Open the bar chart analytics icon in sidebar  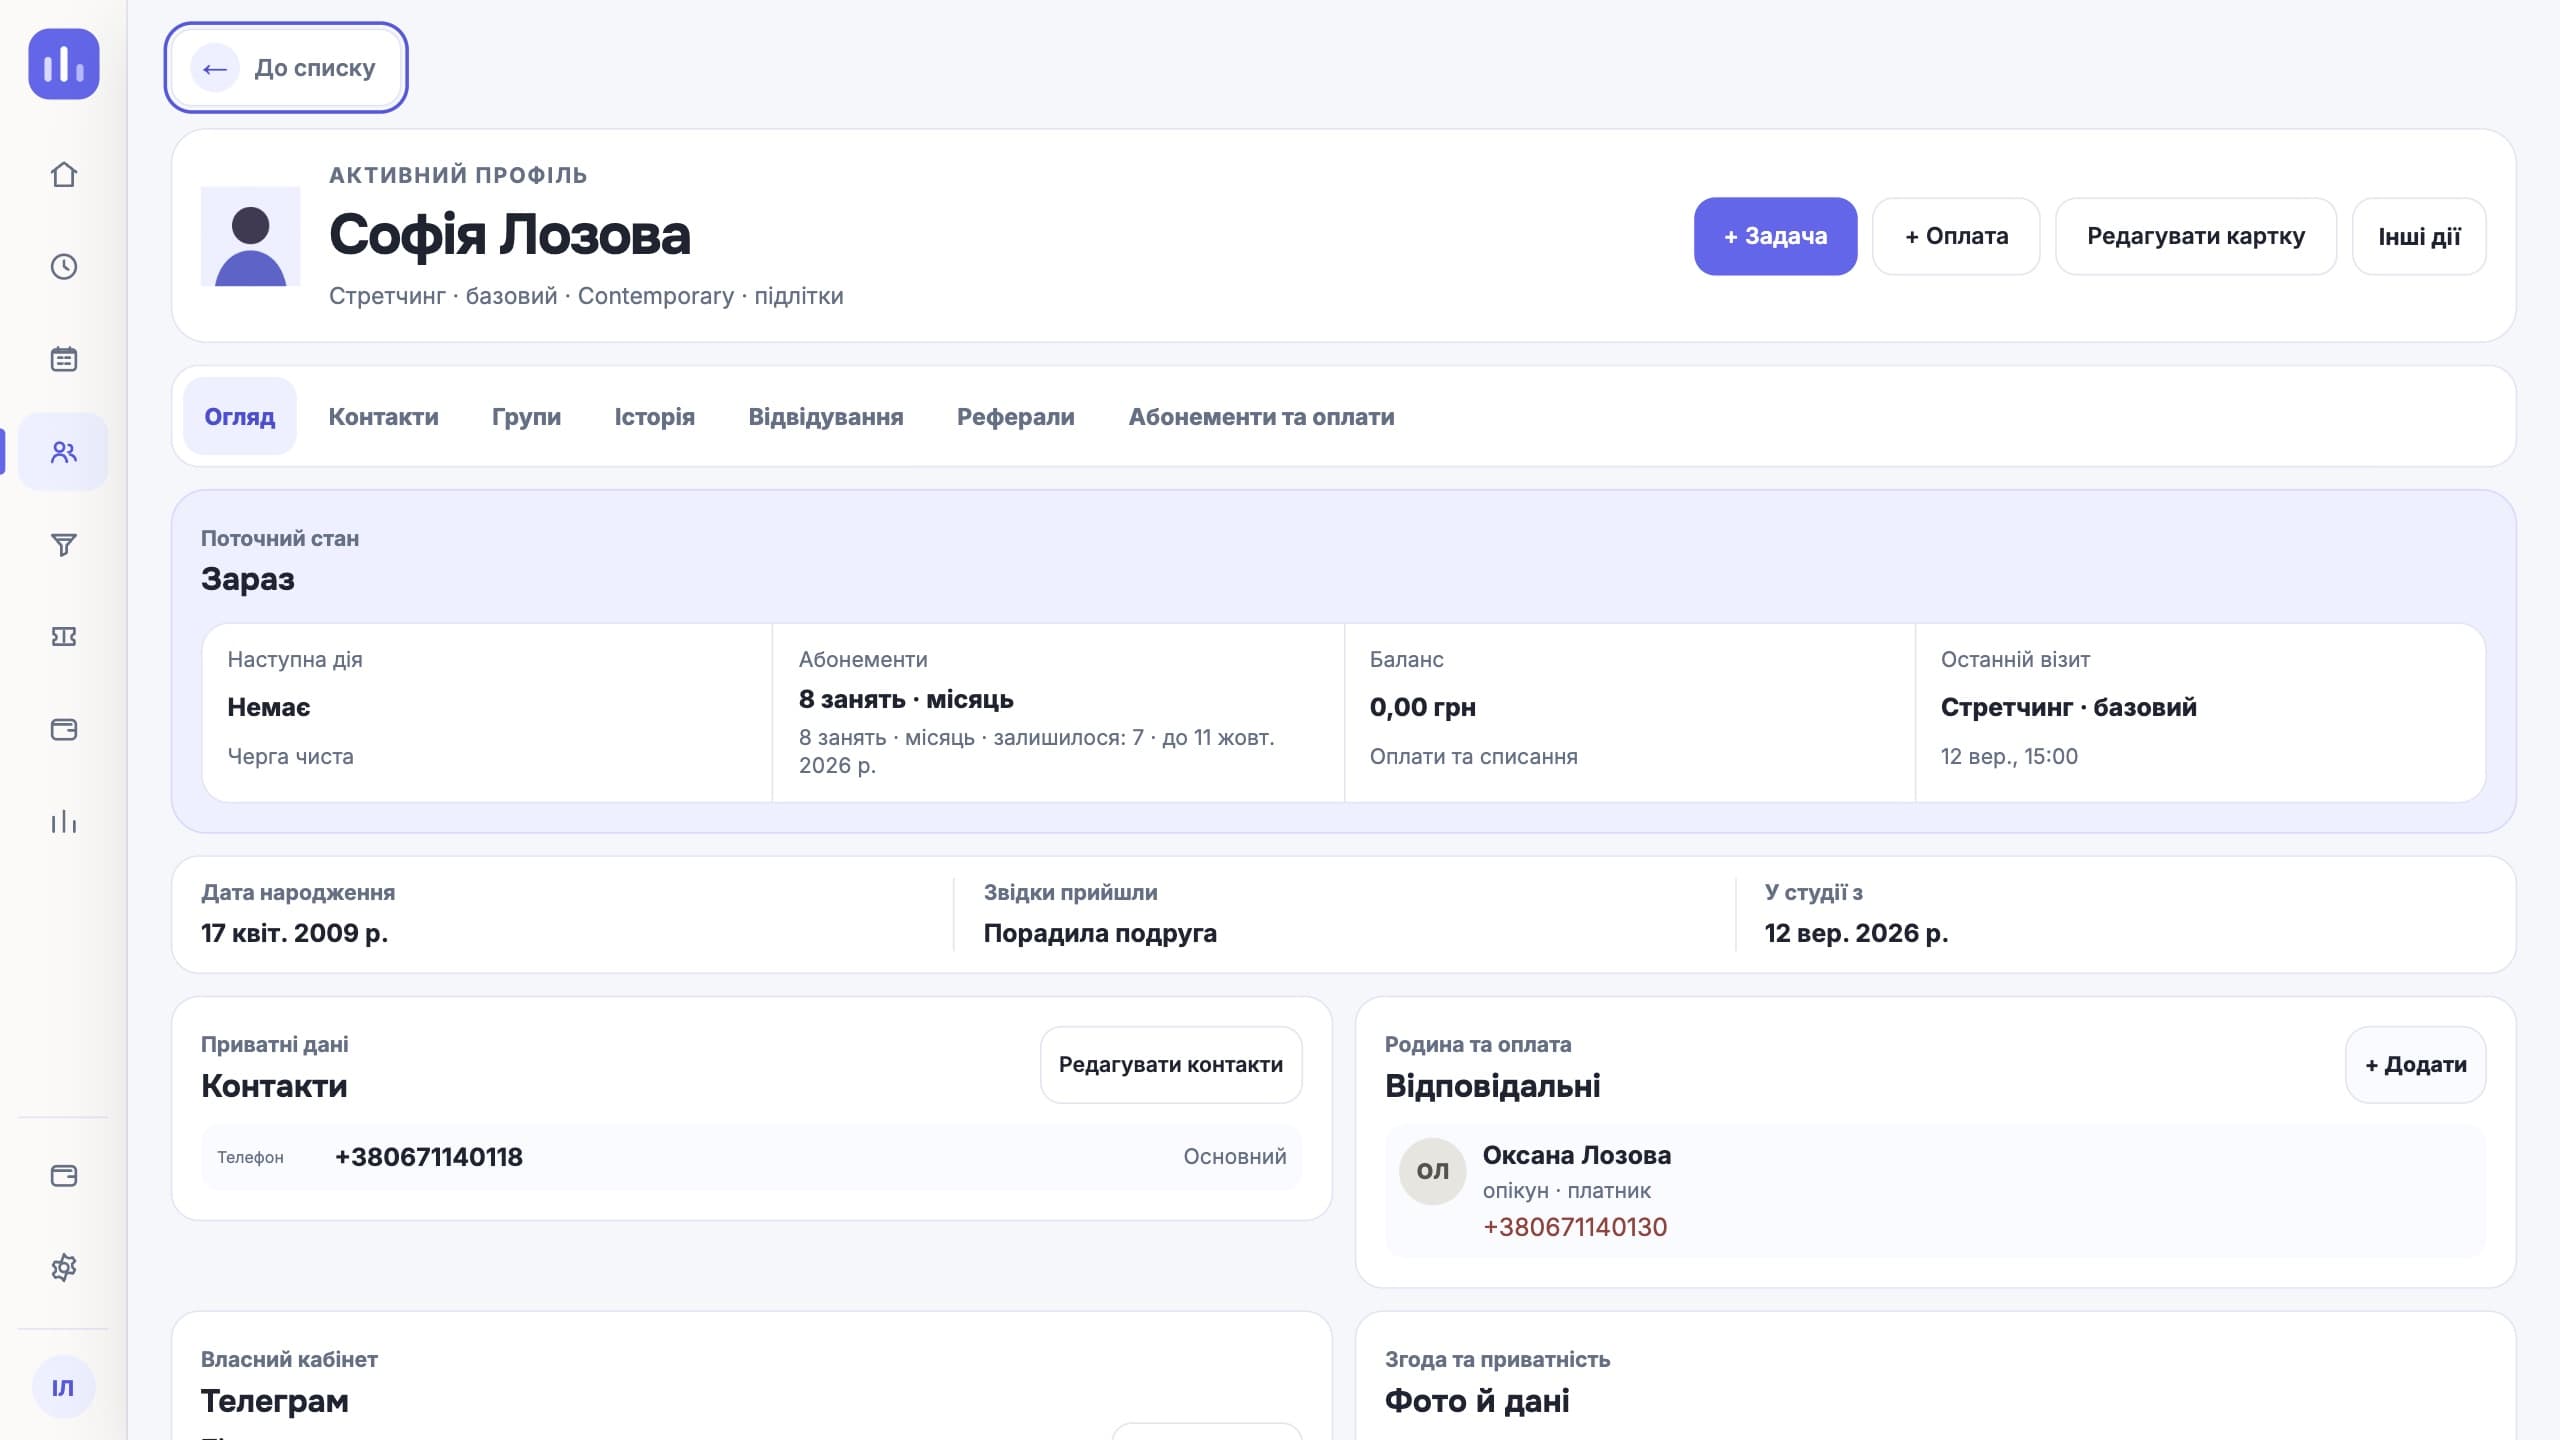pyautogui.click(x=63, y=822)
